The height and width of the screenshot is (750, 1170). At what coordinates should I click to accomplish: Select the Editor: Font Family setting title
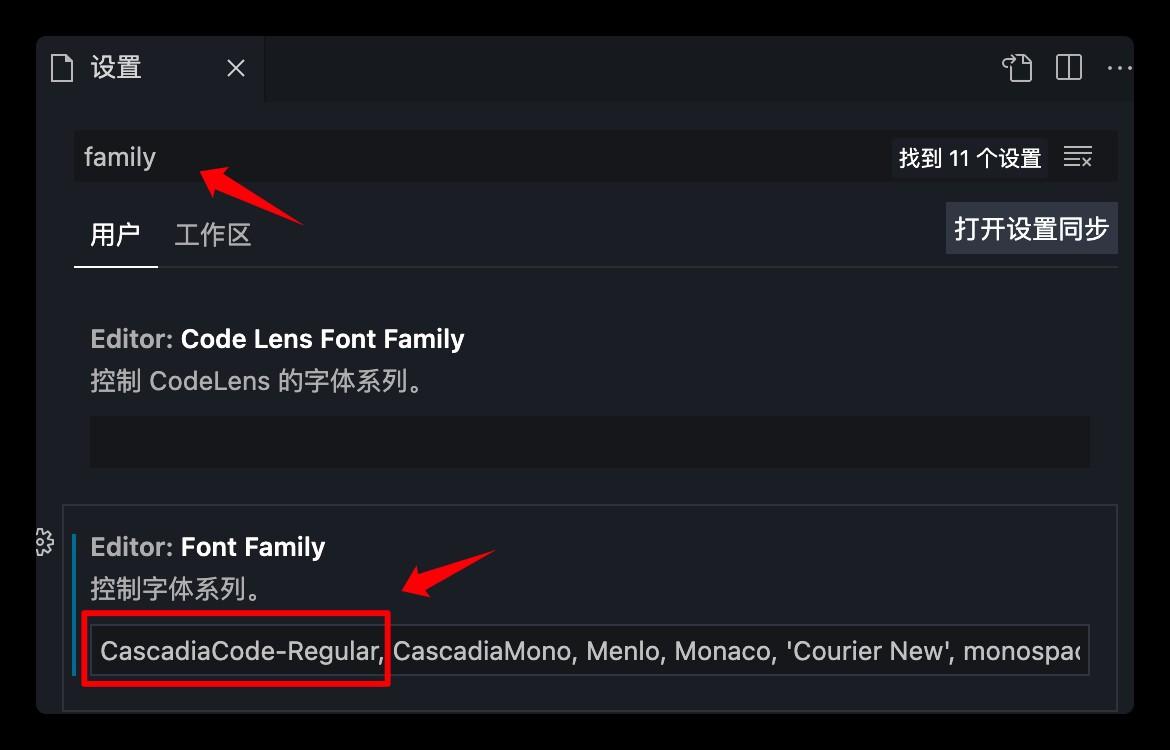point(207,547)
